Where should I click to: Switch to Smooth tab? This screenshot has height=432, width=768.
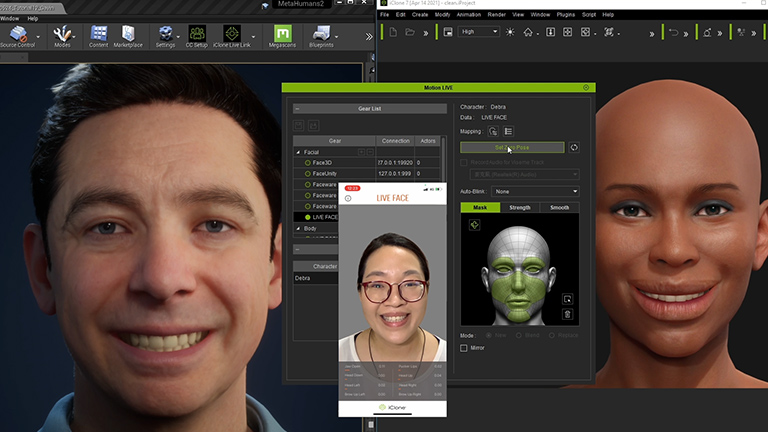pyautogui.click(x=559, y=208)
